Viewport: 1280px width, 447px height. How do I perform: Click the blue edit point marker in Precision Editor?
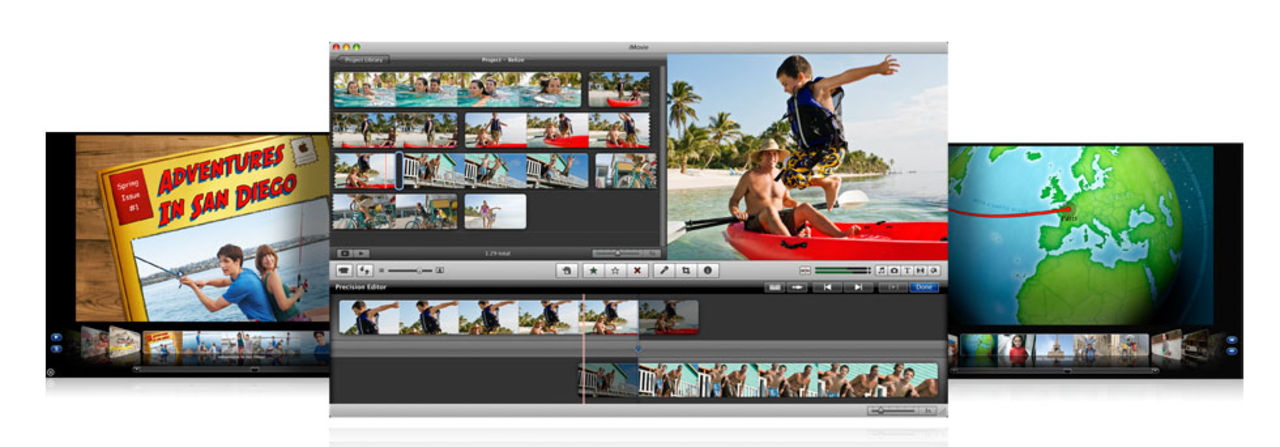(x=637, y=348)
